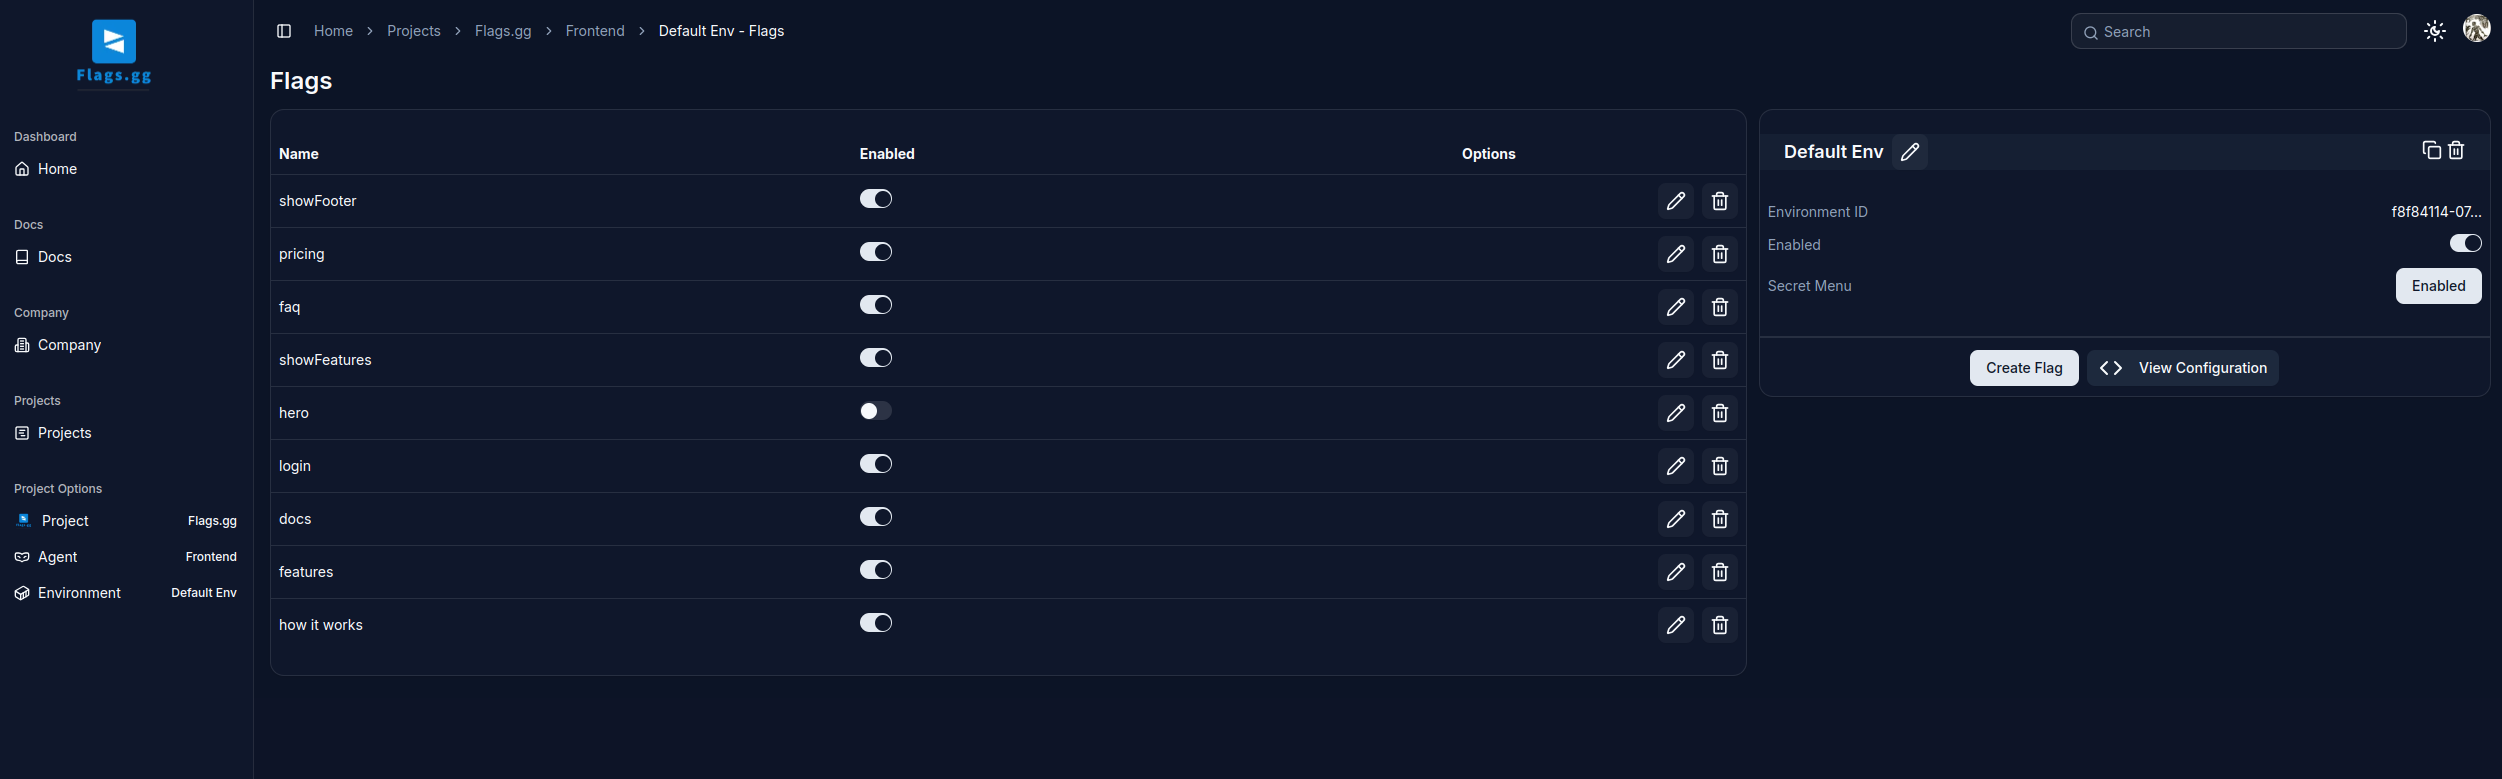
Task: Go to Flags.gg breadcrumb
Action: 503,31
